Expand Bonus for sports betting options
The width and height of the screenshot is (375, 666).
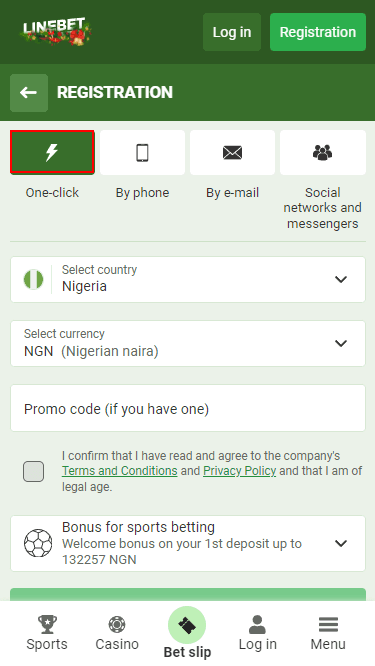(x=188, y=543)
